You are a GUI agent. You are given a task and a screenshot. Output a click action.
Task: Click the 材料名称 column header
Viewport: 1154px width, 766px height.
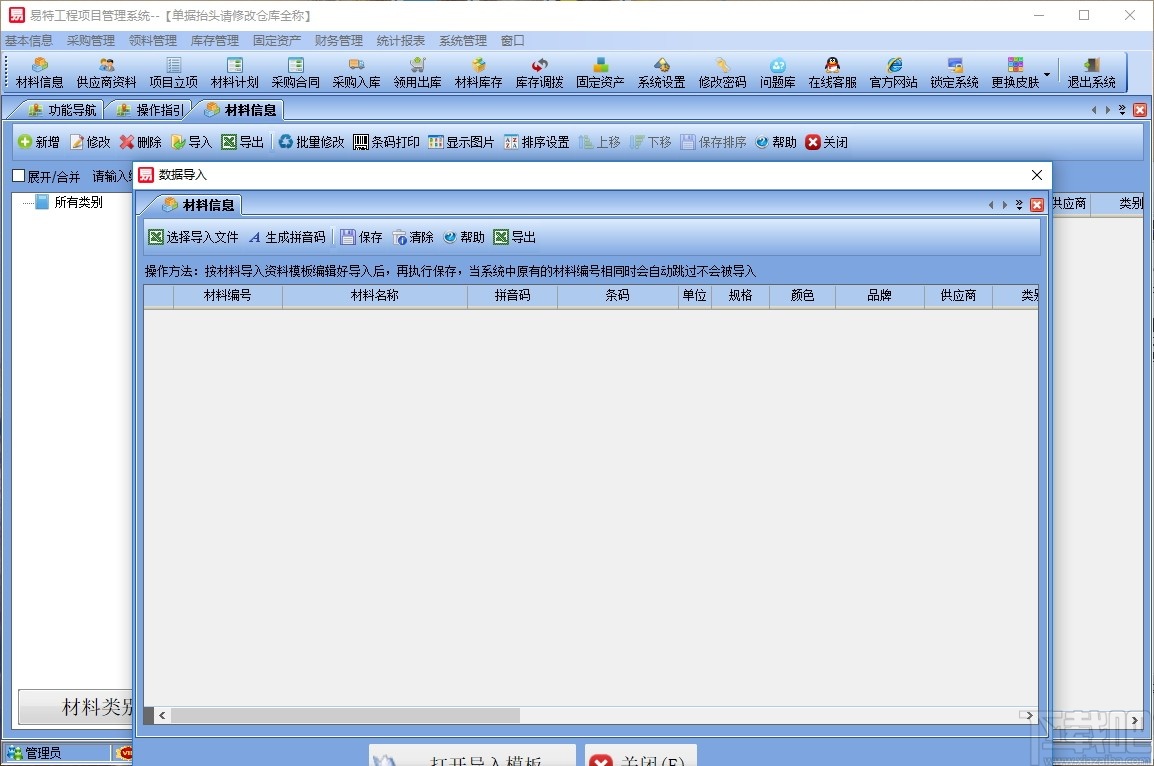[375, 295]
